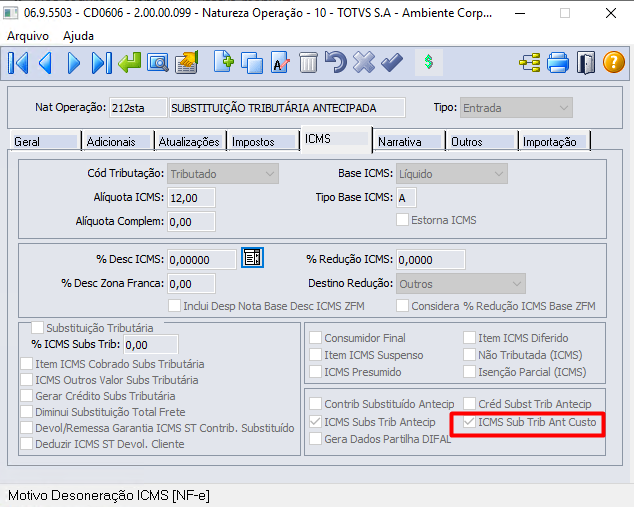634x507 pixels.
Task: Click the green dollar sign icon
Action: click(x=429, y=62)
